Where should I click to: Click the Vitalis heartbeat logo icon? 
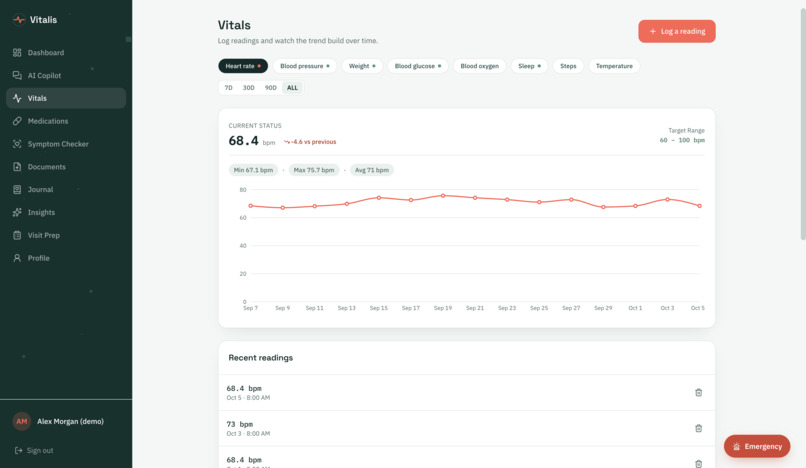pyautogui.click(x=19, y=20)
